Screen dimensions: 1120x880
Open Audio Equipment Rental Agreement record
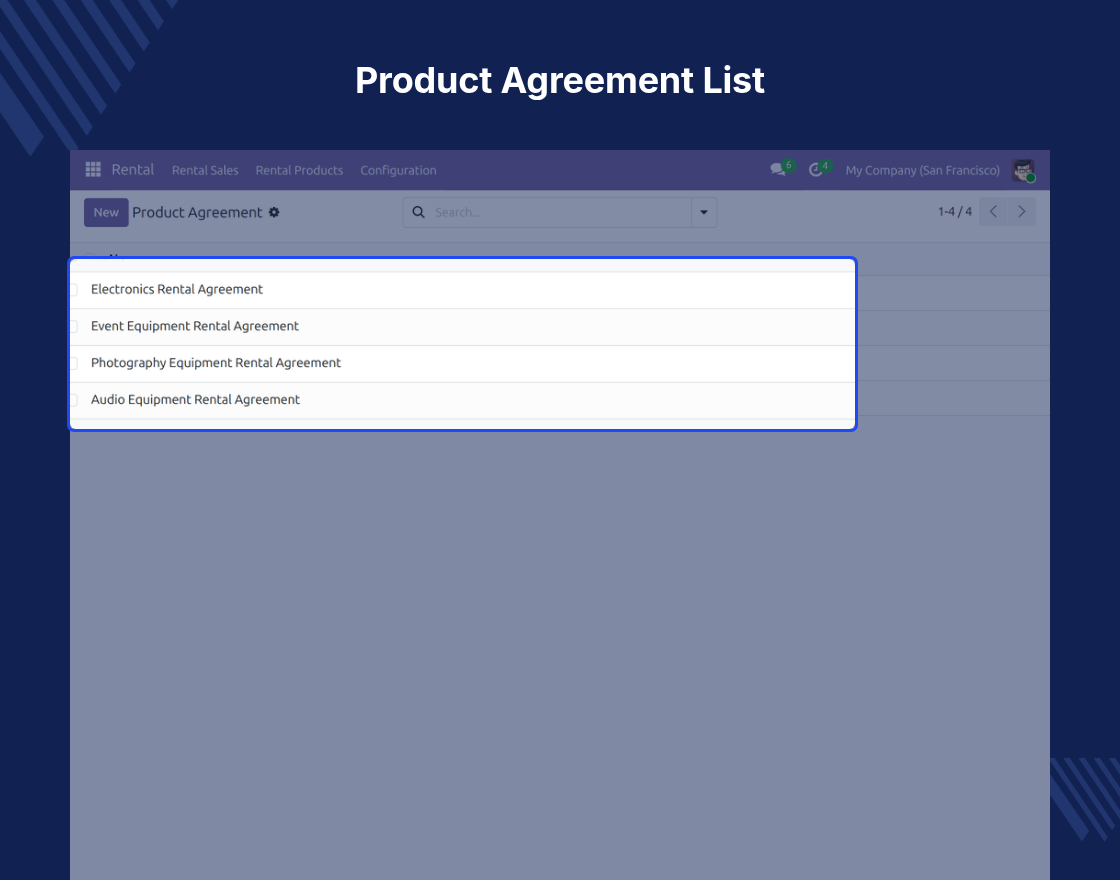click(x=195, y=400)
